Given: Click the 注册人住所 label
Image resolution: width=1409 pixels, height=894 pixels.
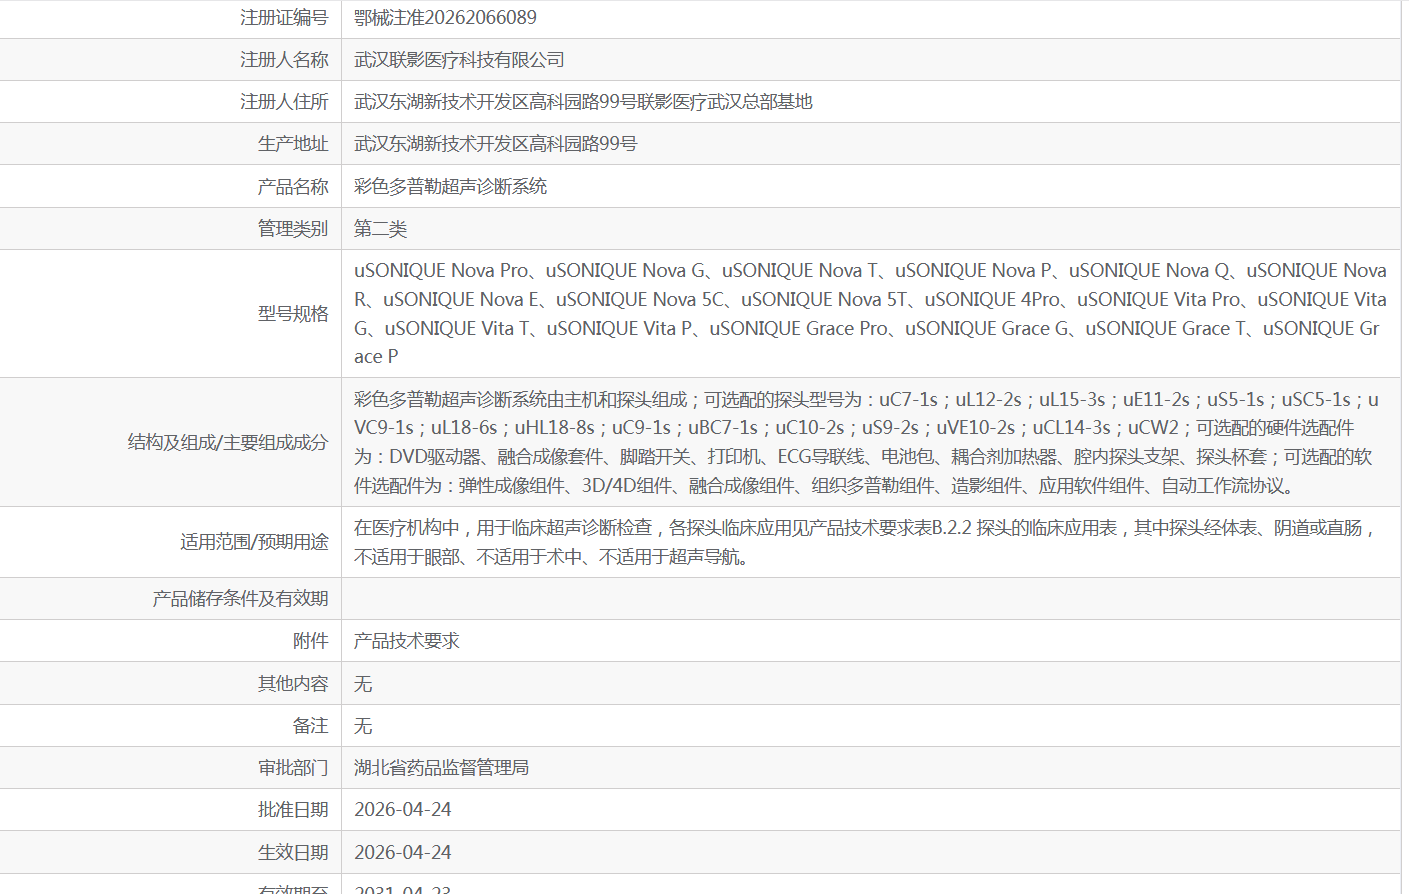Looking at the screenshot, I should coord(284,102).
